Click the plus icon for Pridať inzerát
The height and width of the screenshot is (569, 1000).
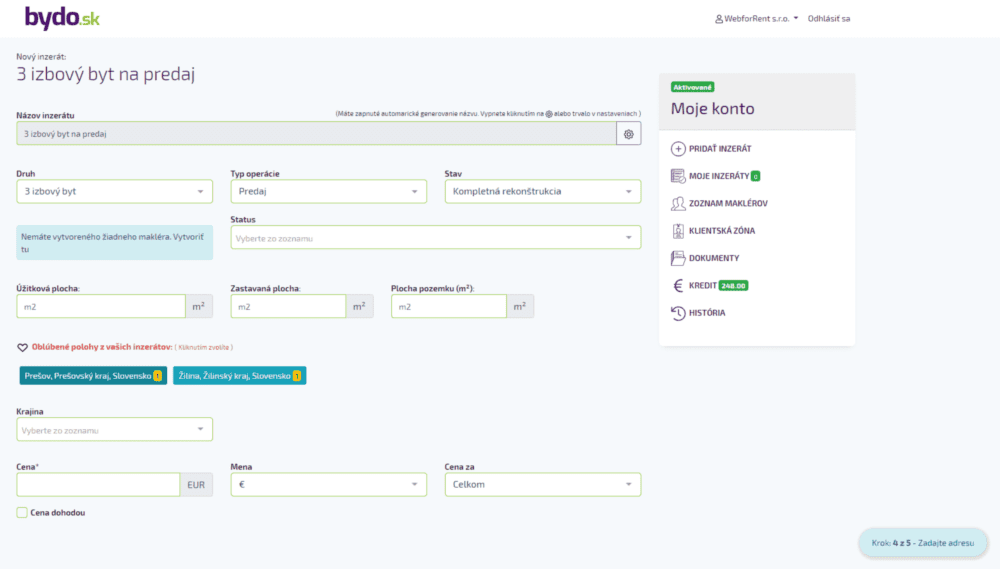coord(678,148)
